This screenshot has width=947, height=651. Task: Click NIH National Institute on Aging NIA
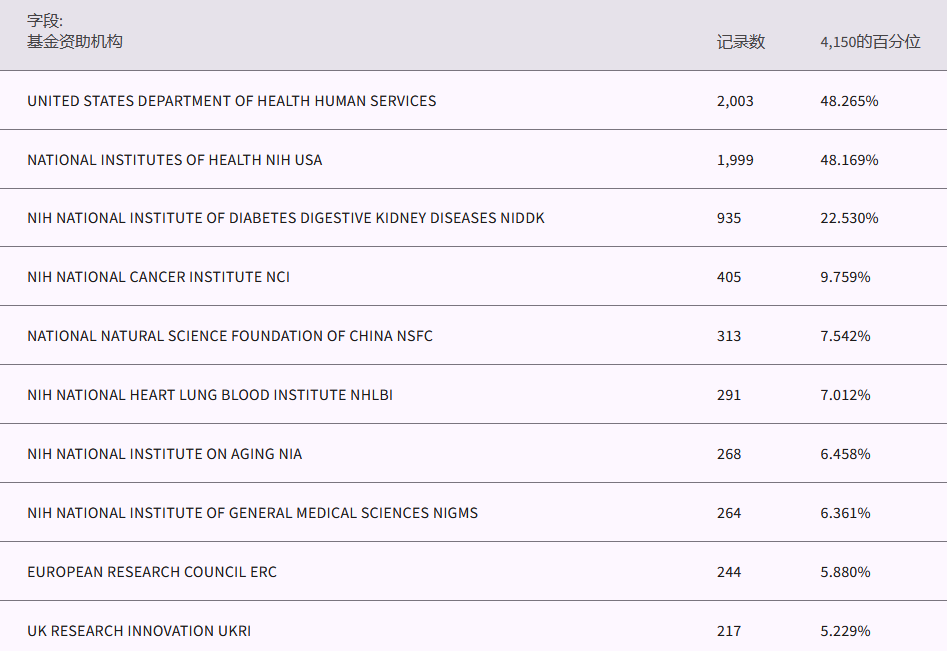(x=164, y=454)
